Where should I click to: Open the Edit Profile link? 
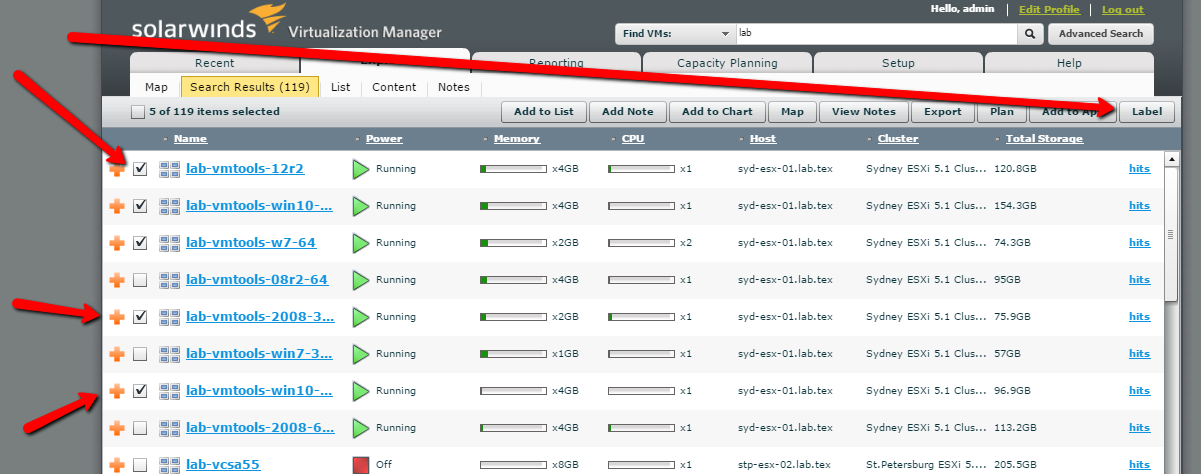click(1049, 10)
